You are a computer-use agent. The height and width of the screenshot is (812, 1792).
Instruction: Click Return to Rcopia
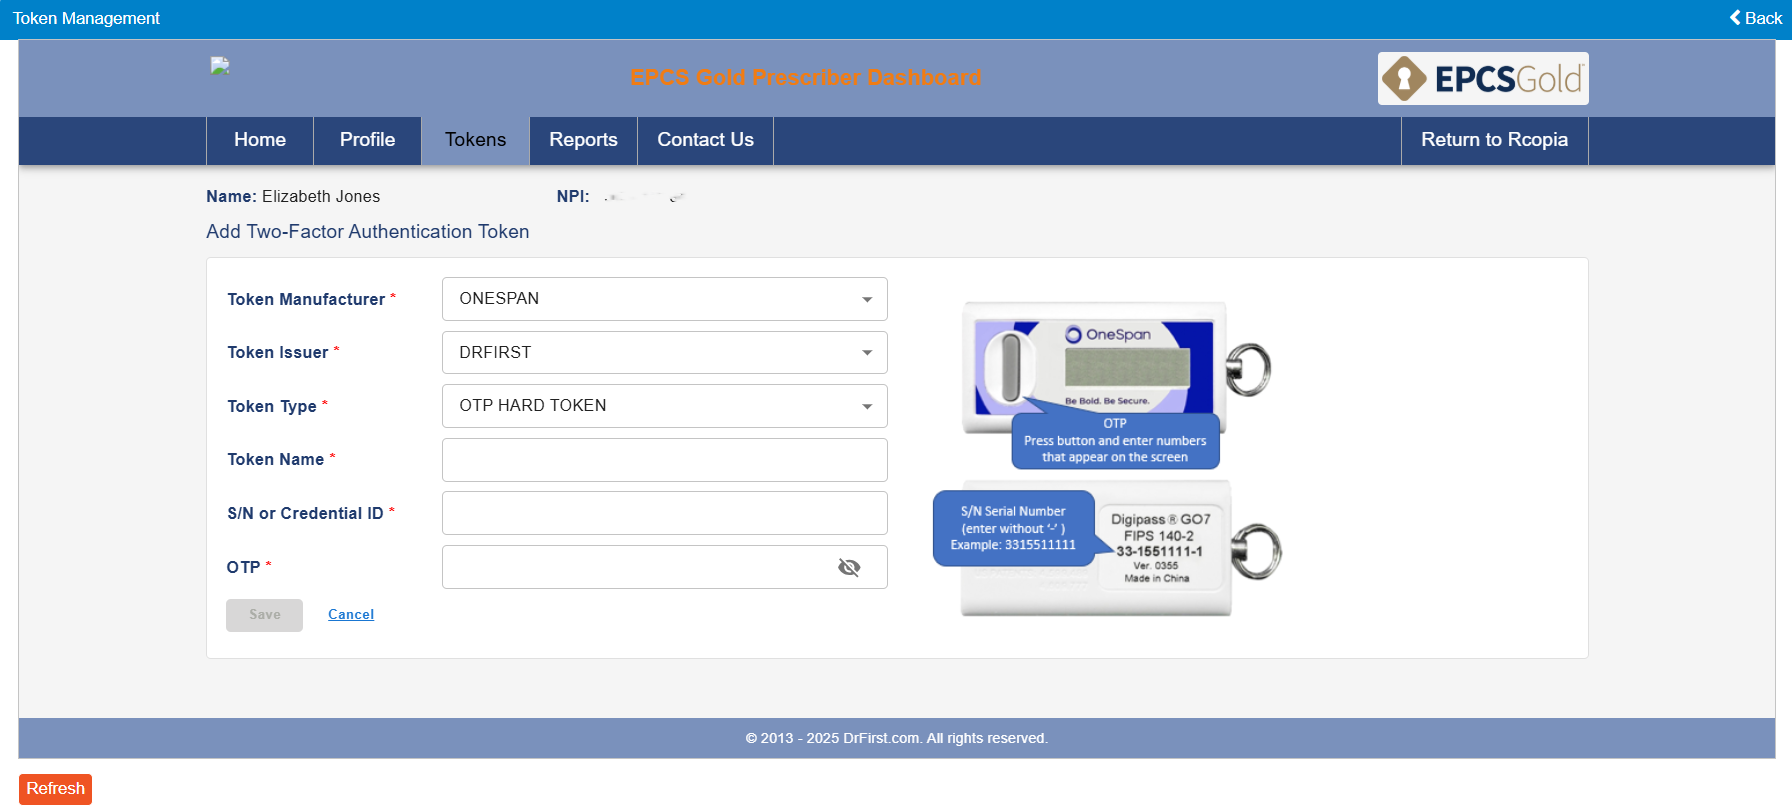click(1494, 140)
